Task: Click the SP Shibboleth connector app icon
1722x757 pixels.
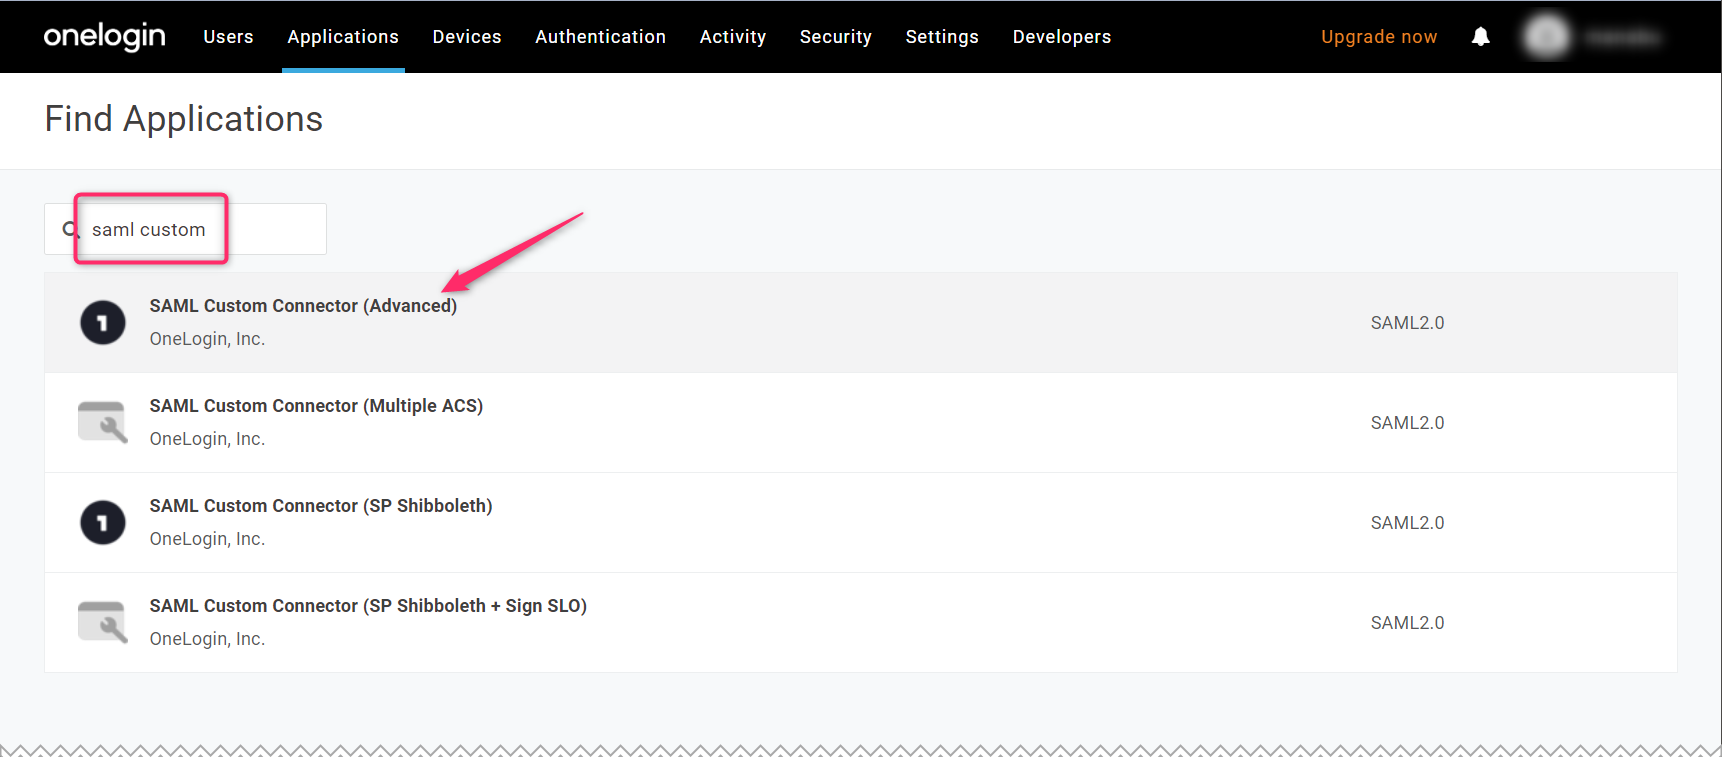Action: tap(103, 523)
